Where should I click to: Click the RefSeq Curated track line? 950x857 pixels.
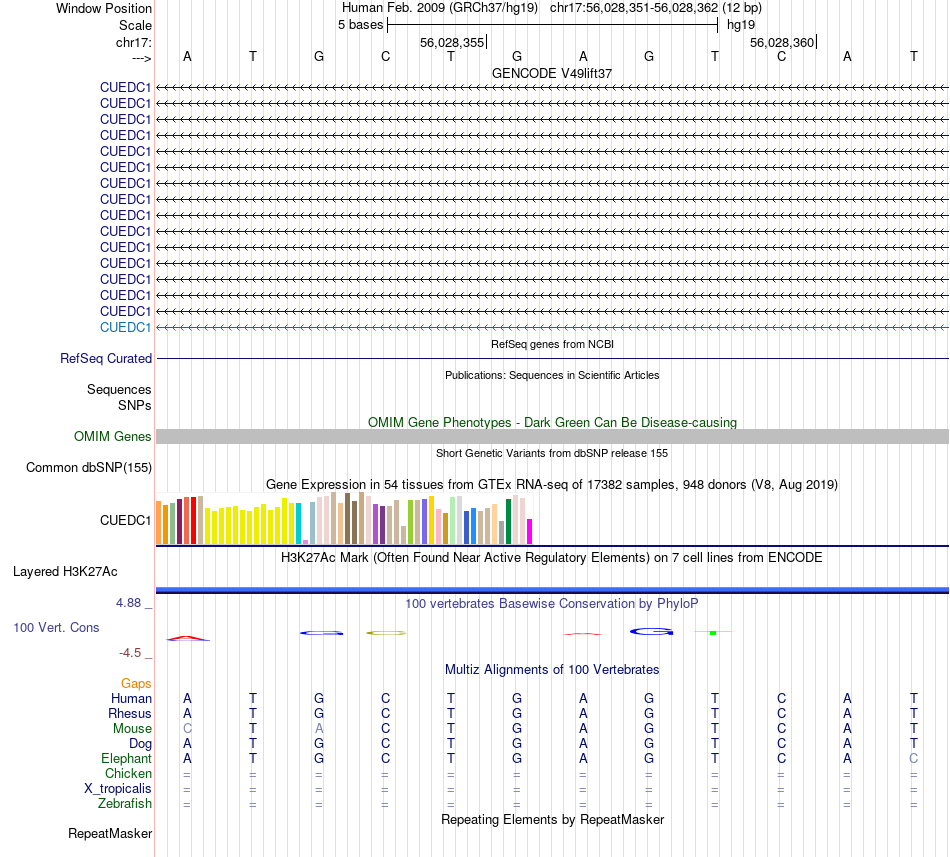click(552, 359)
